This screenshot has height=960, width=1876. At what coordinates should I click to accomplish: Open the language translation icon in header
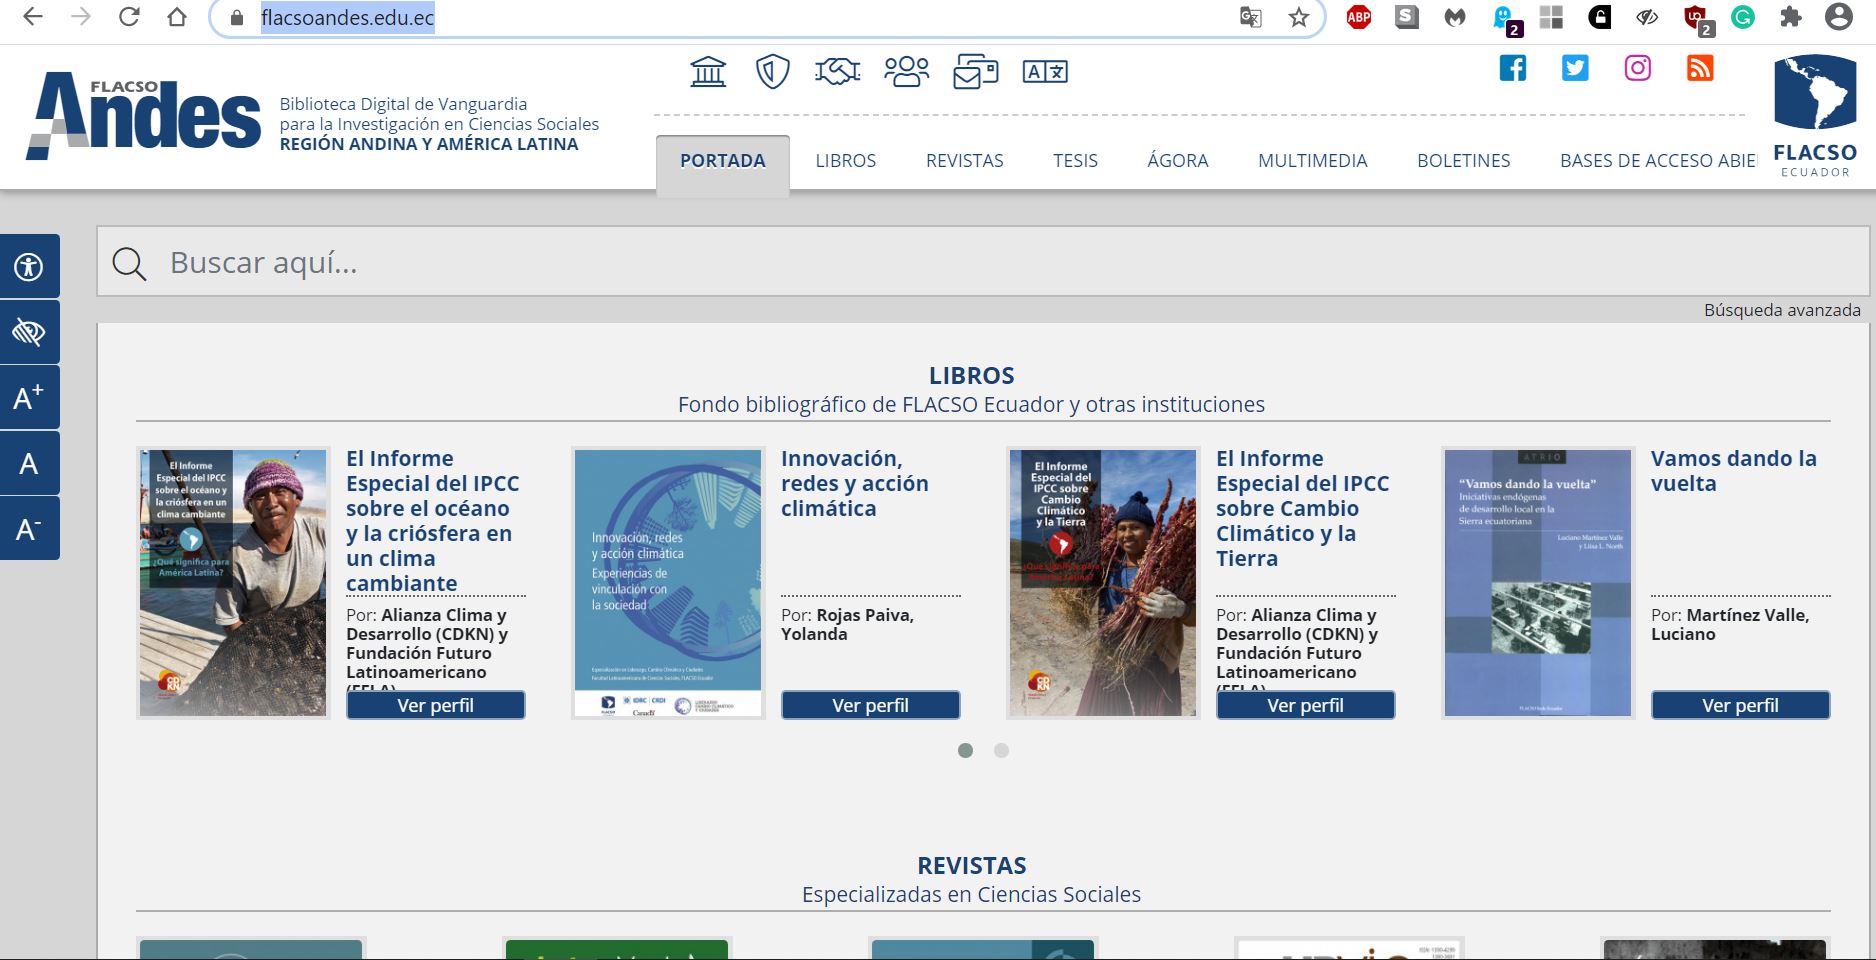pos(1045,72)
